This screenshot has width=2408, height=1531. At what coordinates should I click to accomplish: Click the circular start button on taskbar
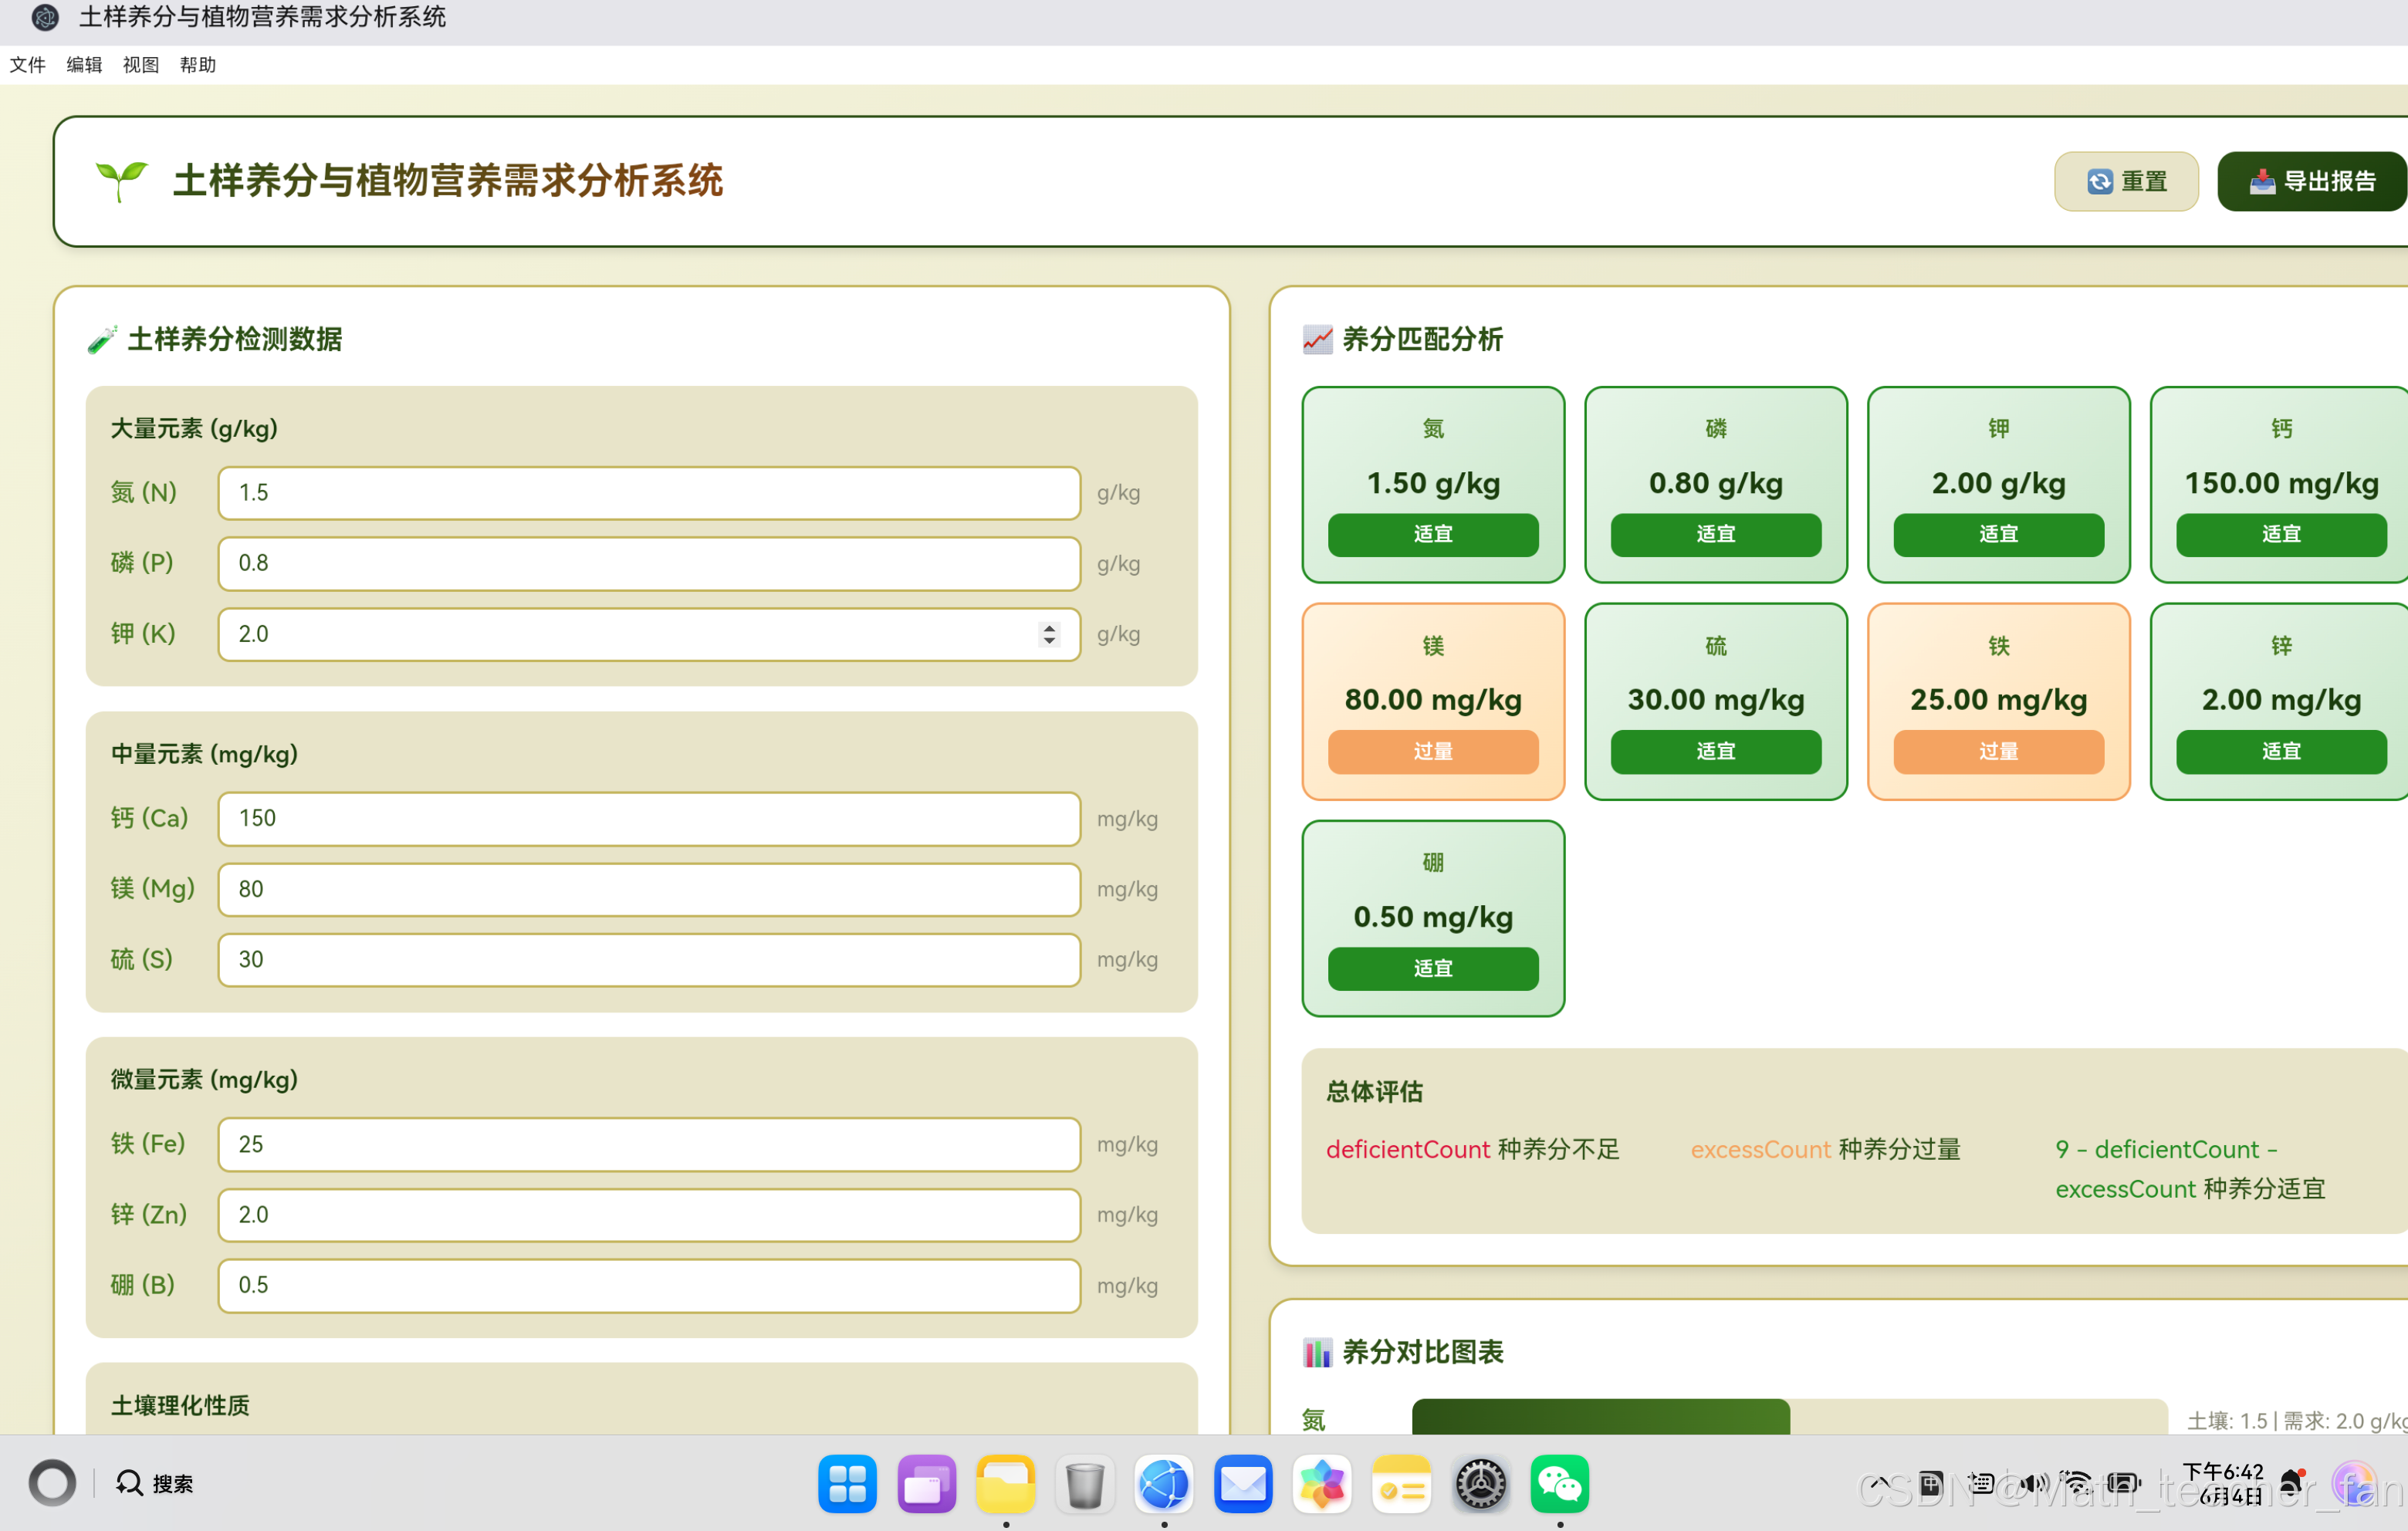tap(52, 1482)
